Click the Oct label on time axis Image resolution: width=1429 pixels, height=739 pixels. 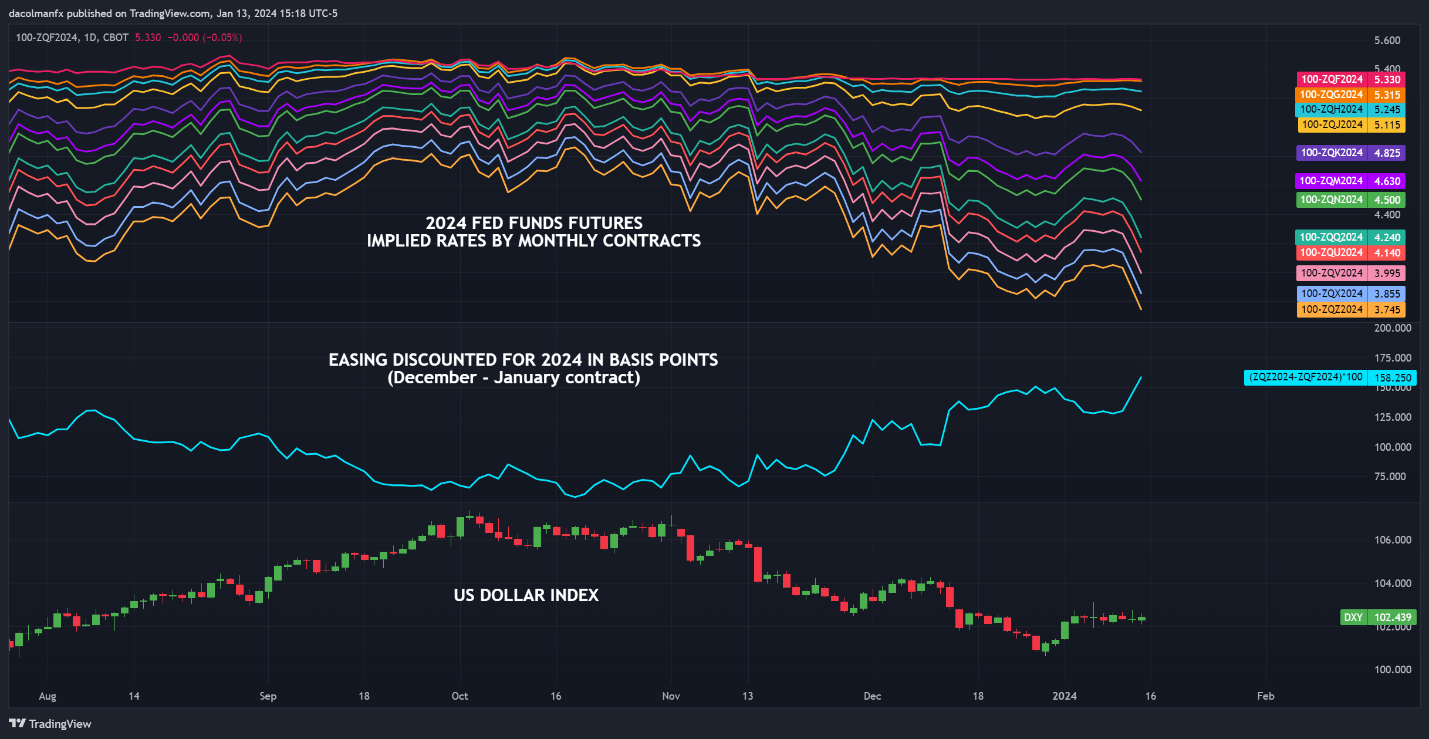(460, 695)
